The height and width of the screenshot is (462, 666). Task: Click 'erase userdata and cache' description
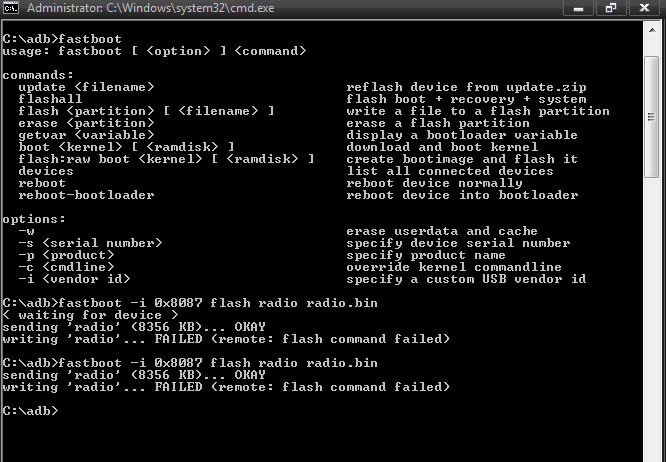tap(444, 231)
